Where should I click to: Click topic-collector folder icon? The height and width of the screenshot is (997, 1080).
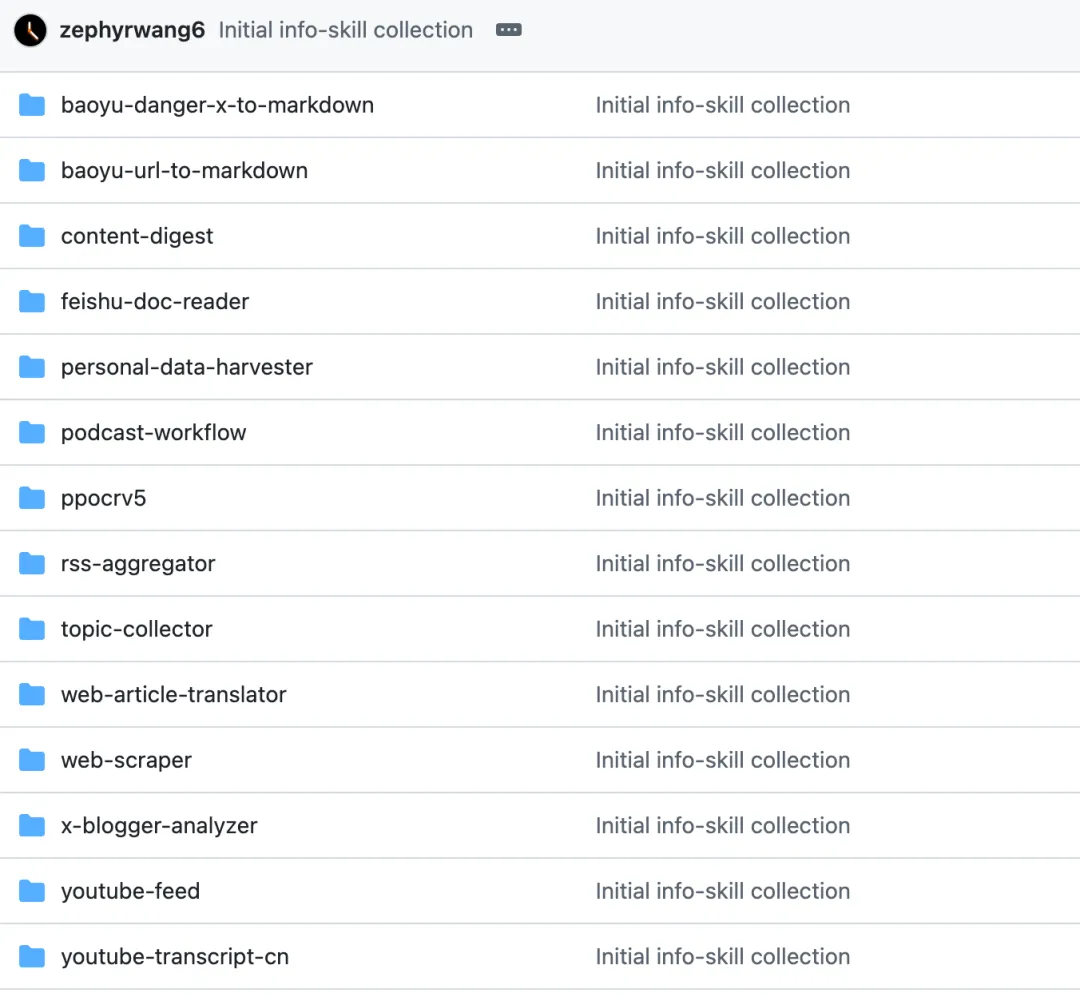(x=32, y=629)
